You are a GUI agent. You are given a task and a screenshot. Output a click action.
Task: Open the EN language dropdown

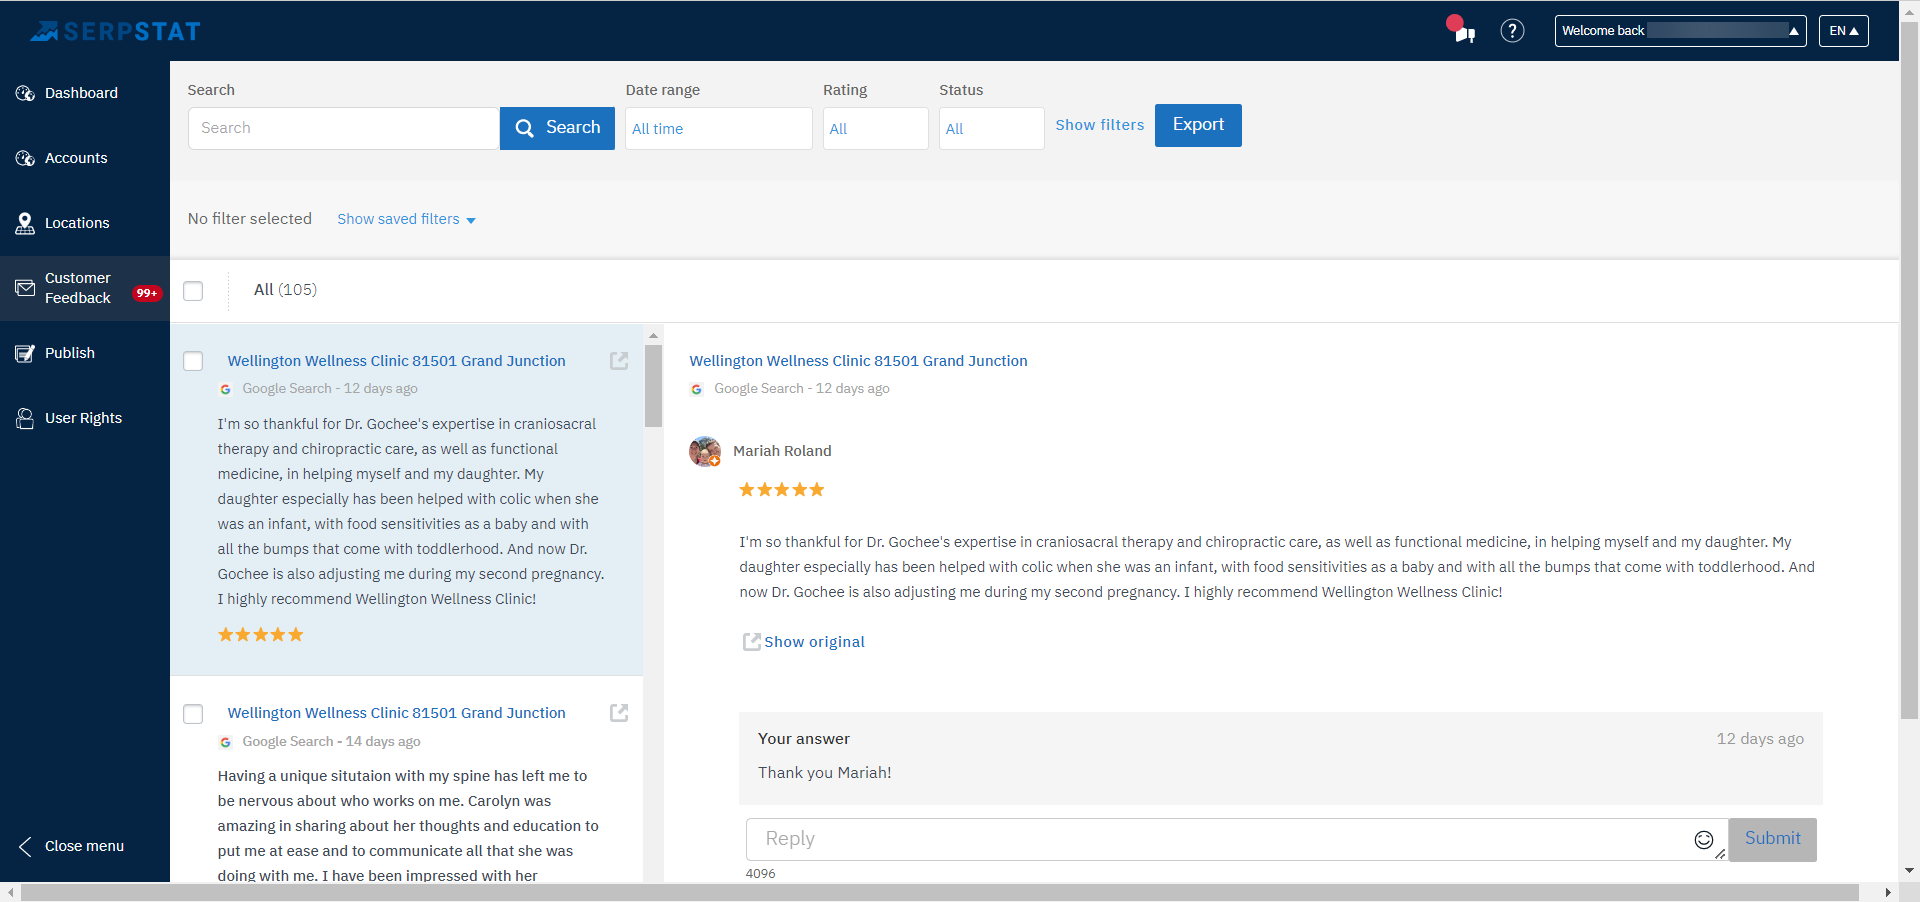[1843, 31]
